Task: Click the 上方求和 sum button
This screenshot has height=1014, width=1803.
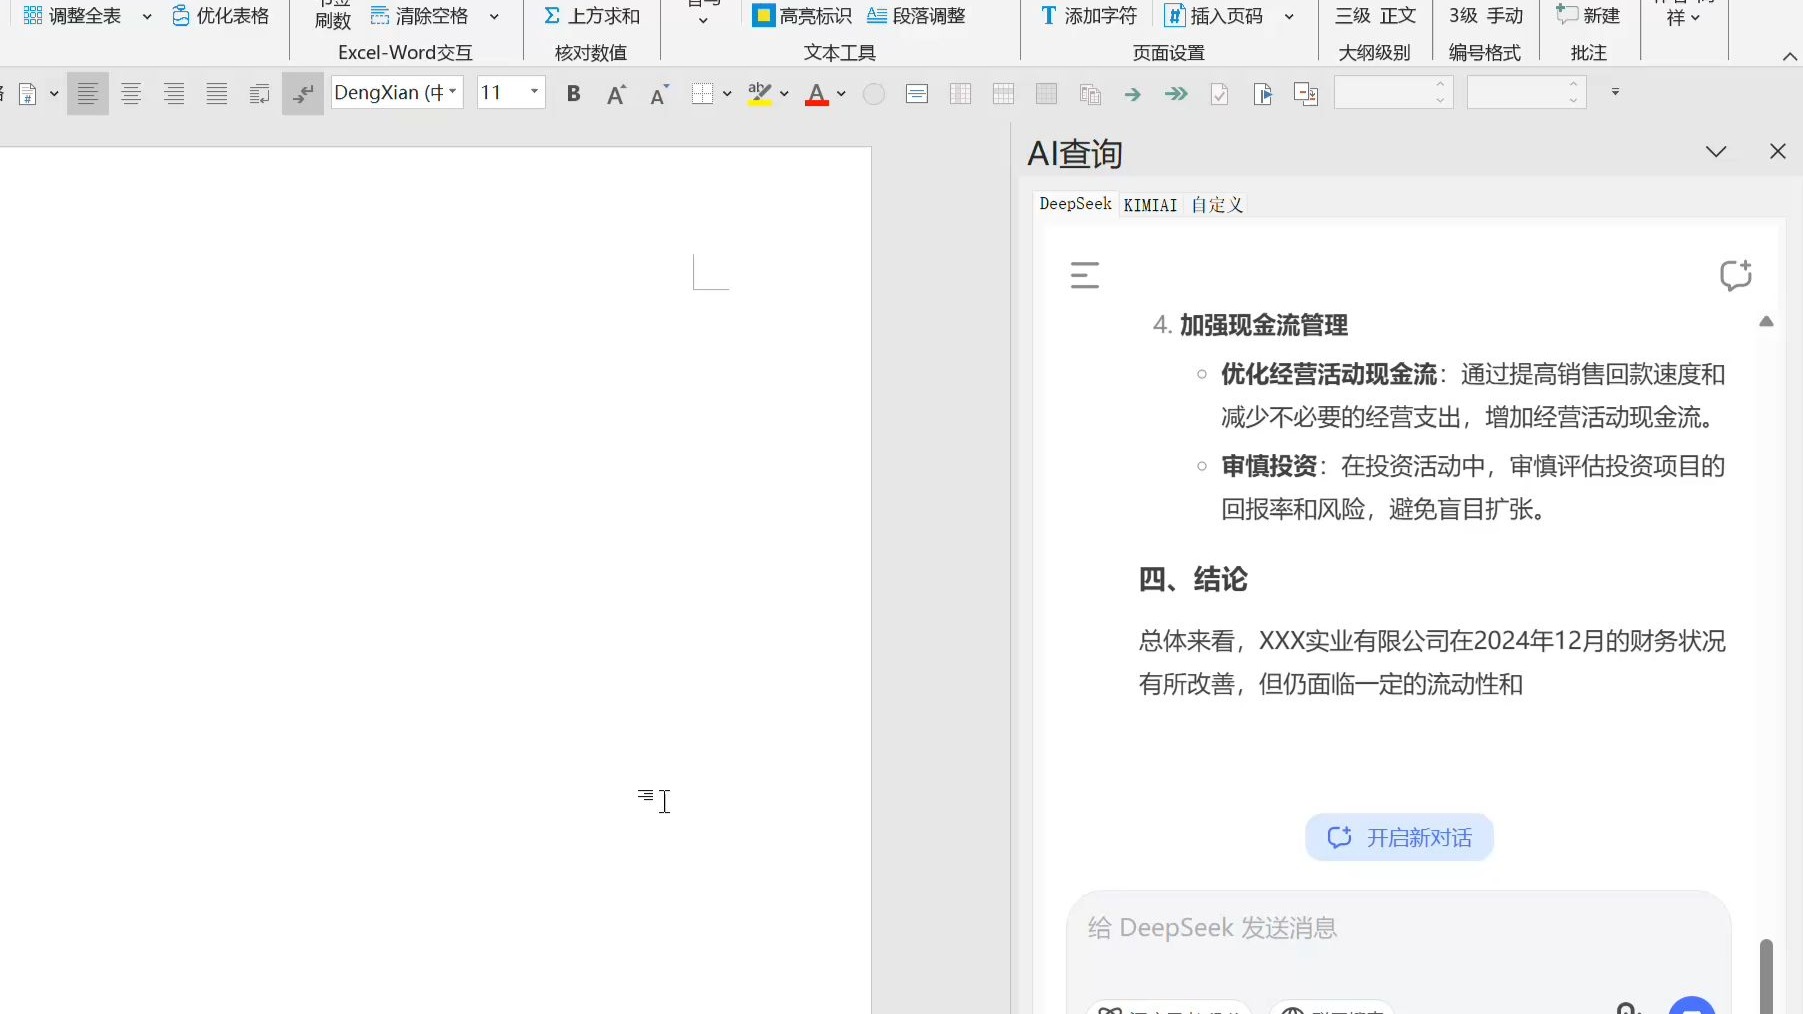Action: coord(592,16)
